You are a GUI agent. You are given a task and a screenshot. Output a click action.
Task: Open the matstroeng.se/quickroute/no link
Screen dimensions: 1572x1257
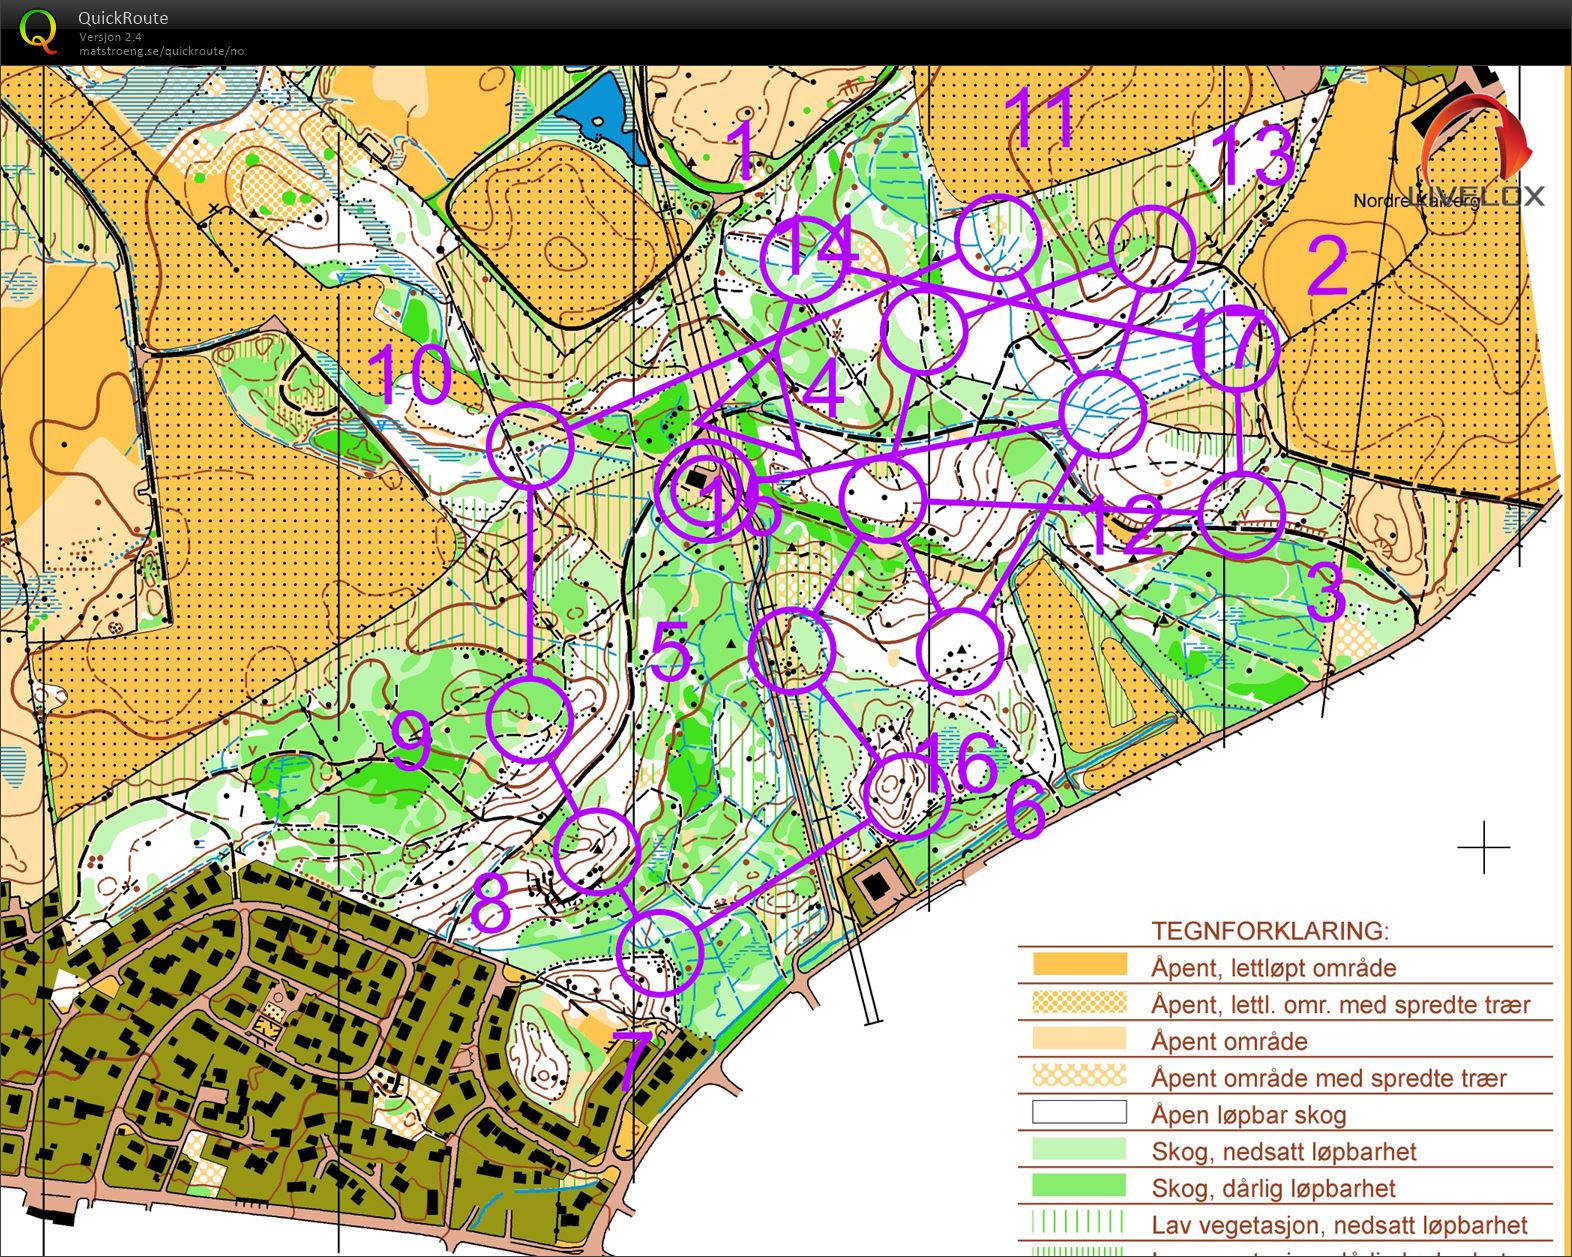[161, 51]
